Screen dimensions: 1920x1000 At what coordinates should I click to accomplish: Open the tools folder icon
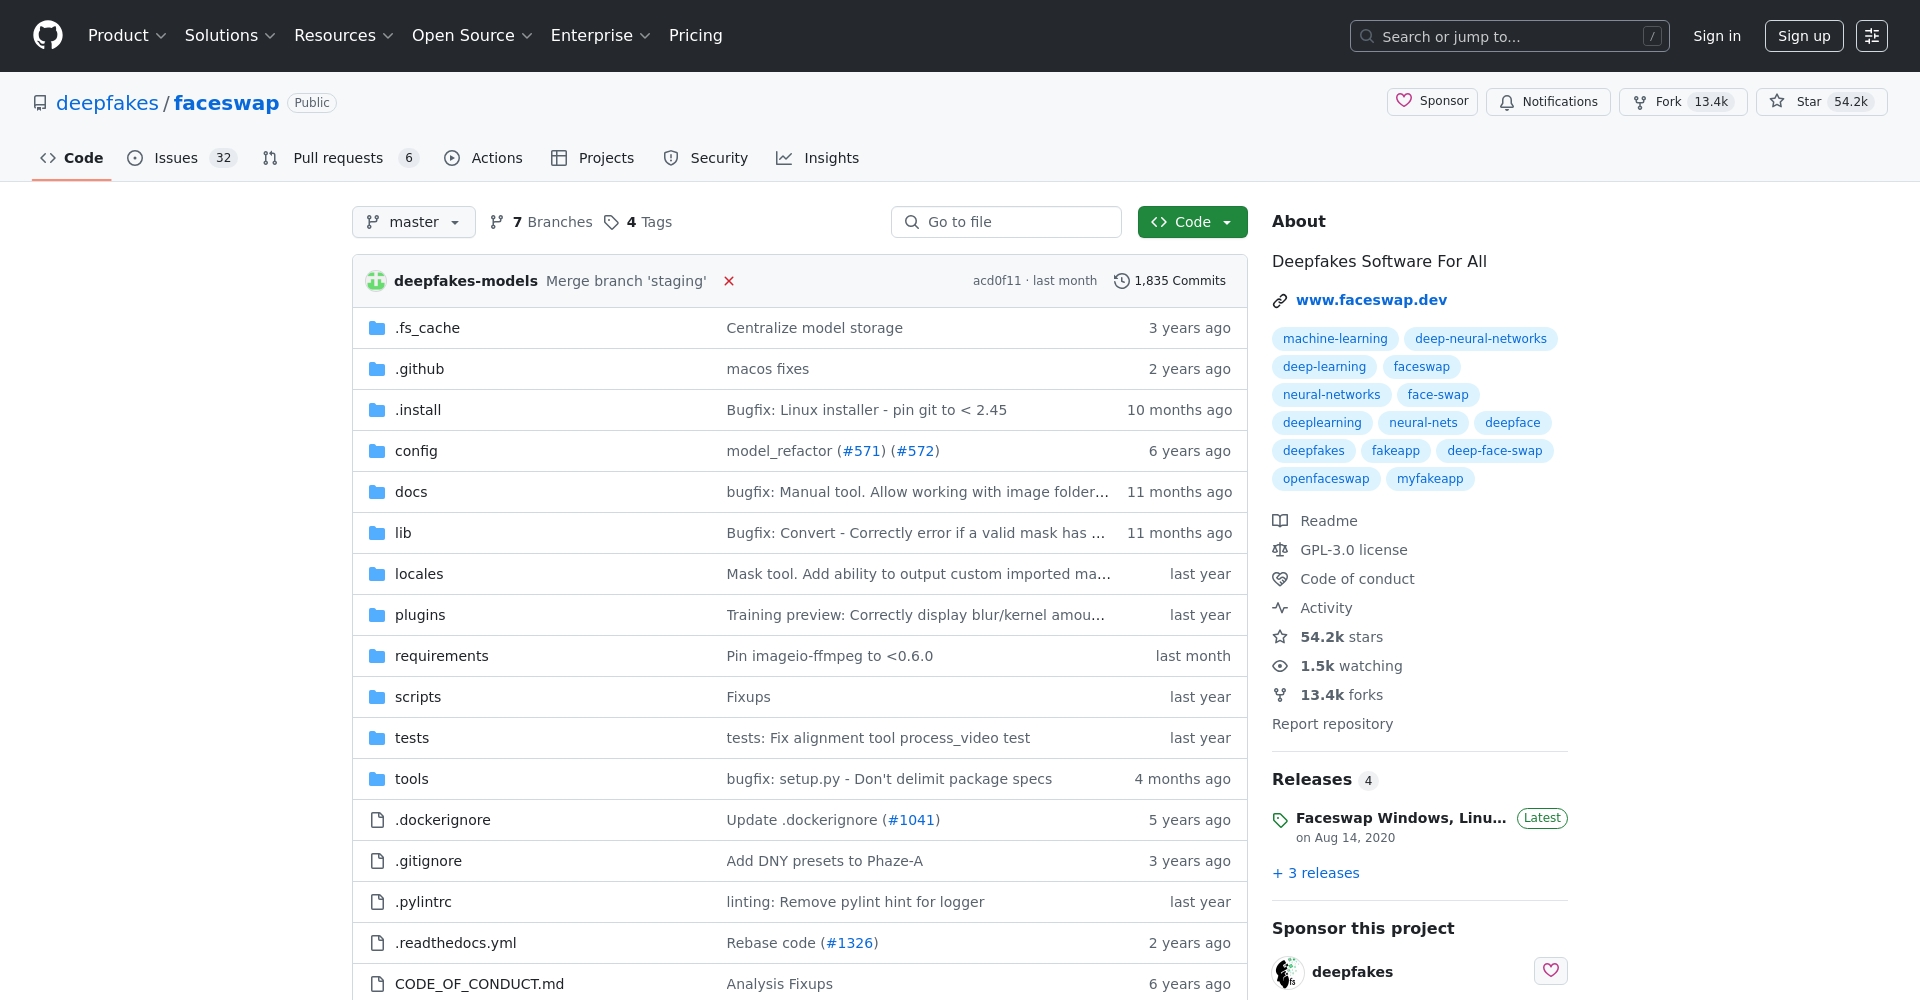click(377, 779)
